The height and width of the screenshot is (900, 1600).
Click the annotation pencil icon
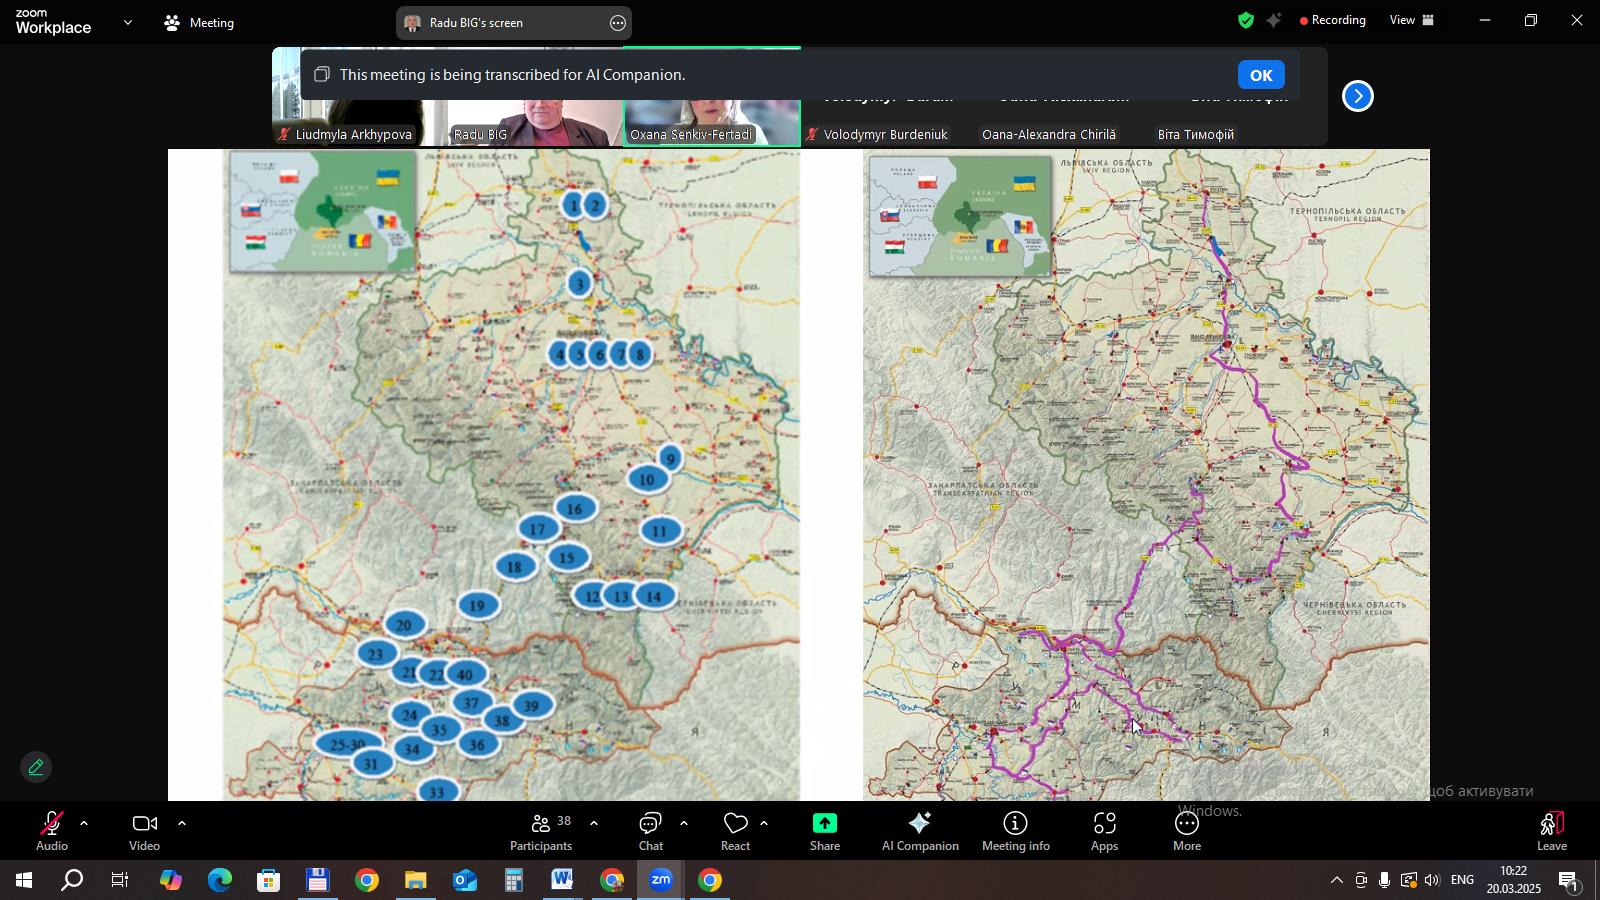pyautogui.click(x=36, y=768)
